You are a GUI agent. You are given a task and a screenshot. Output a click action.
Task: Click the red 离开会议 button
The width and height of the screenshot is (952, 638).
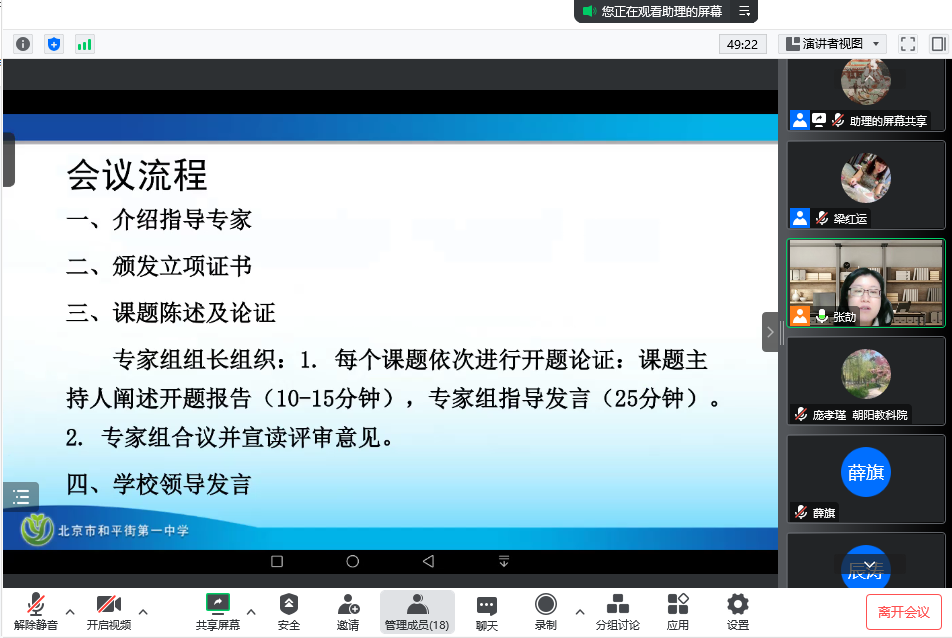click(903, 612)
